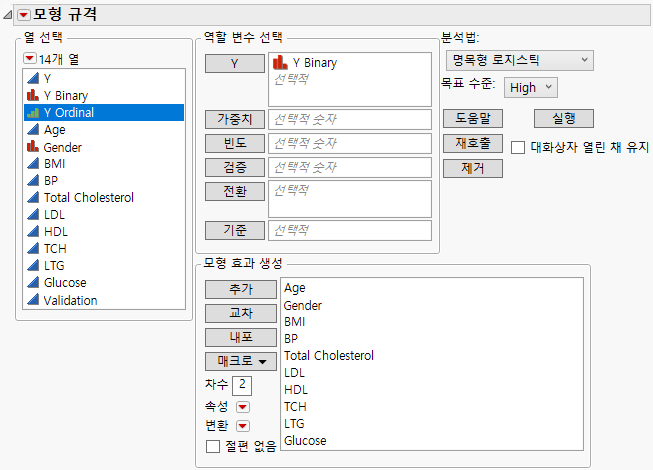This screenshot has height=470, width=653.
Task: Select Total Cholesterol name in column list
Action: click(x=89, y=197)
